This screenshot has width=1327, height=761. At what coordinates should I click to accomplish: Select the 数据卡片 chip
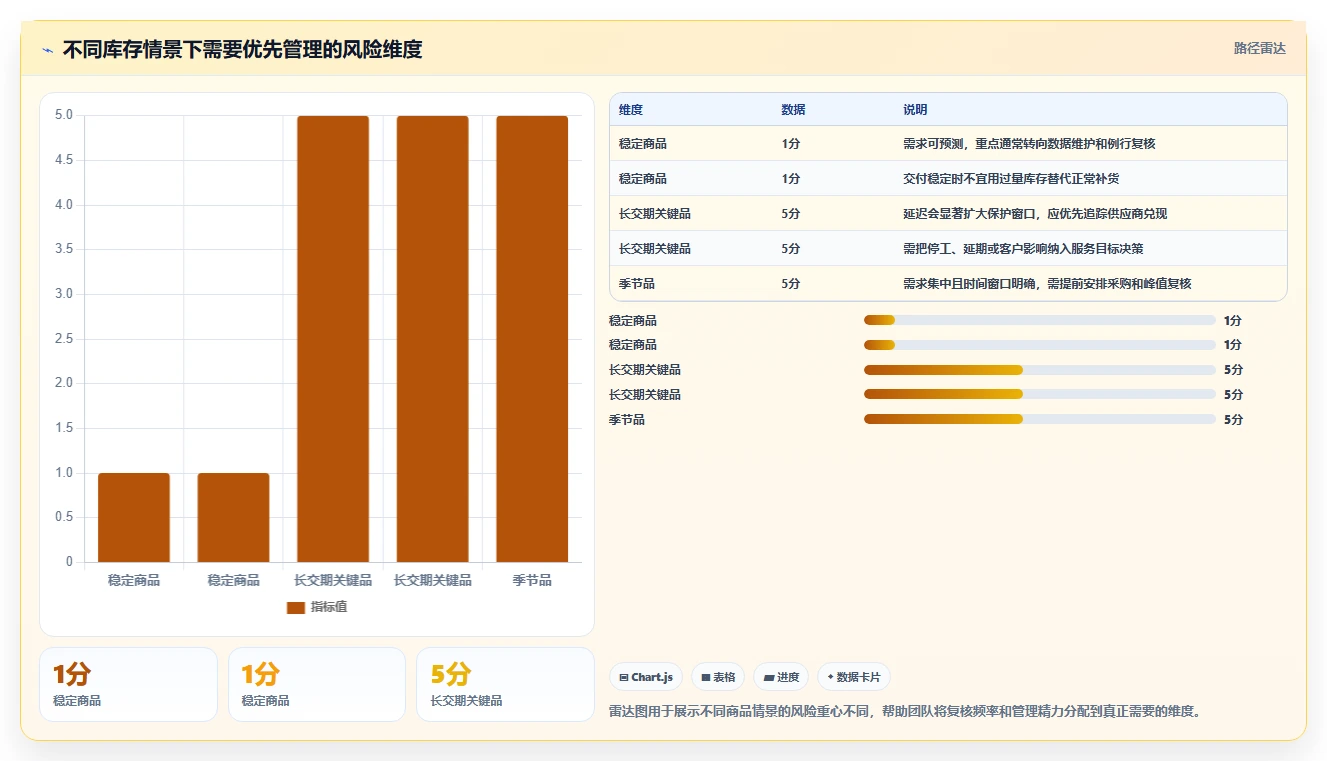(853, 677)
